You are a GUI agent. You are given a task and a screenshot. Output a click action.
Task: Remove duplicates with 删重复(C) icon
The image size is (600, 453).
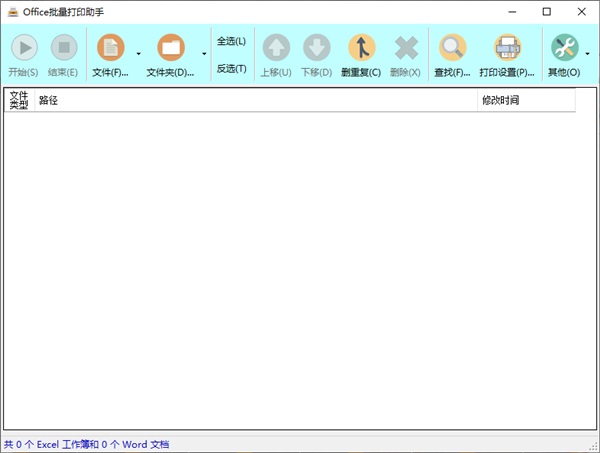coord(362,48)
